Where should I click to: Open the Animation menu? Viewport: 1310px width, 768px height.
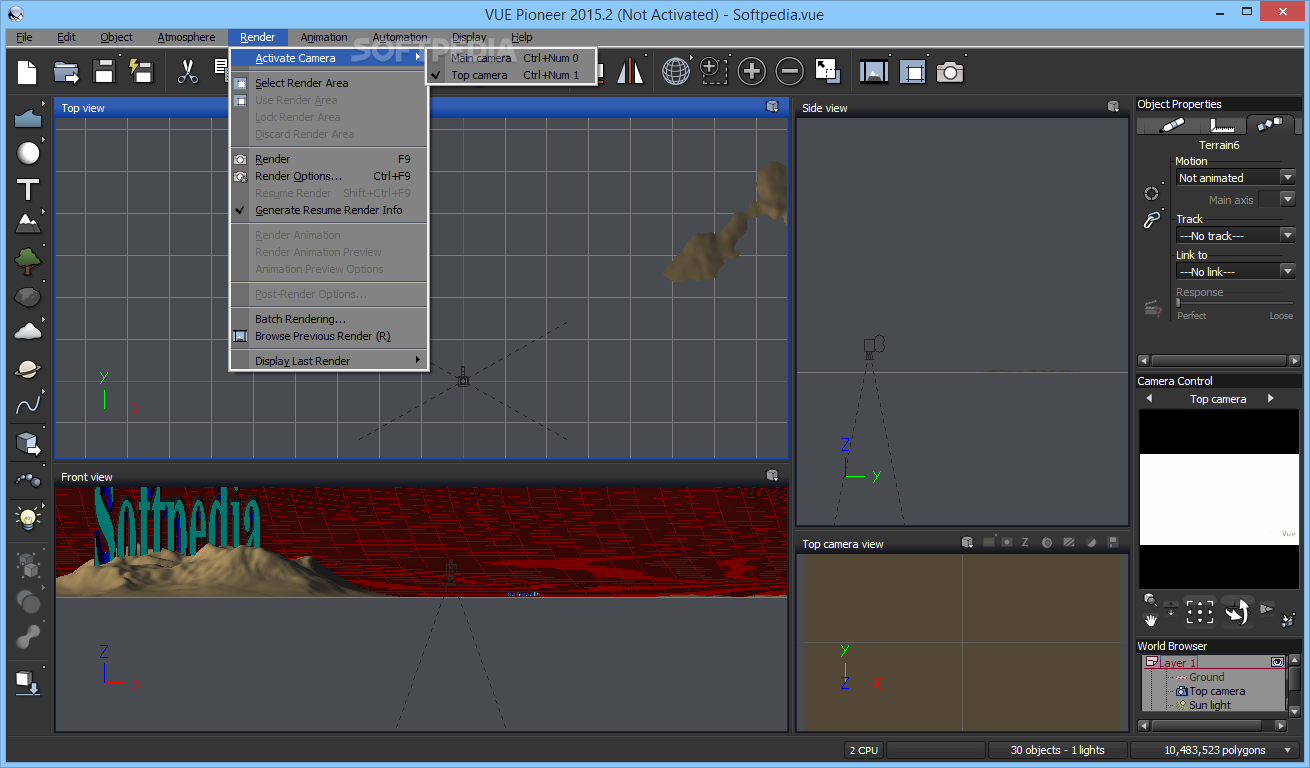pyautogui.click(x=324, y=37)
